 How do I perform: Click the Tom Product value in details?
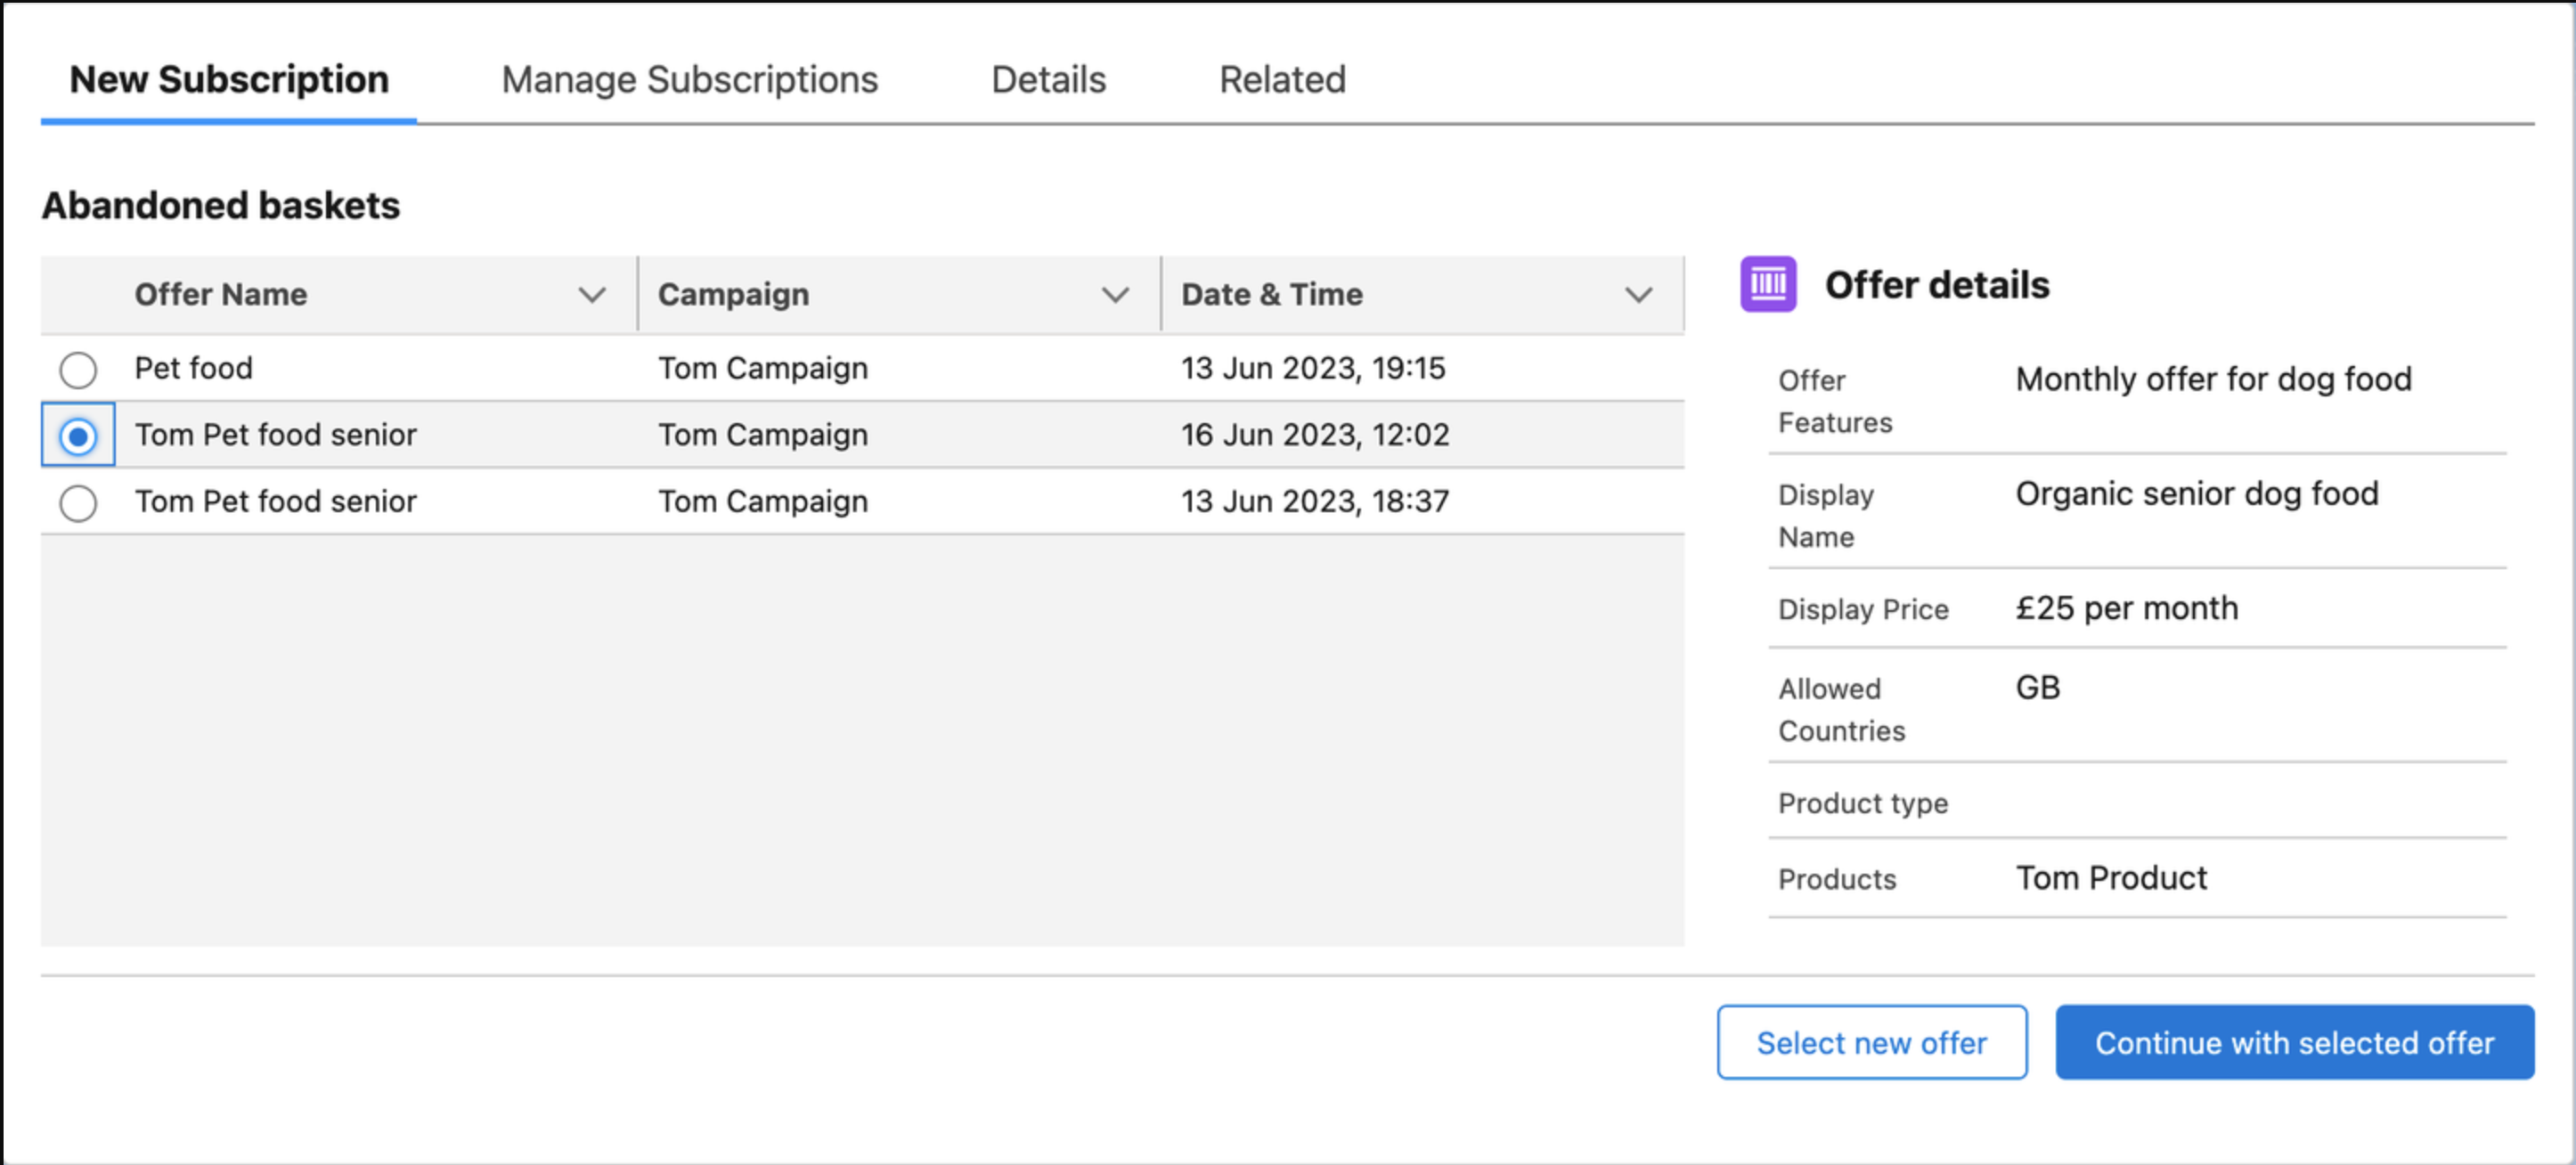2110,878
